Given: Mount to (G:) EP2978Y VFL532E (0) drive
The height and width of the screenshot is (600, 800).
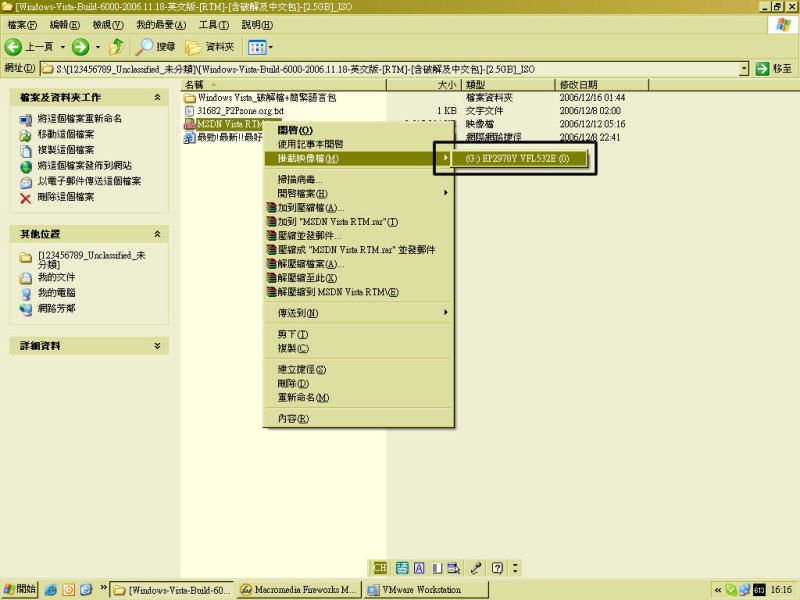Looking at the screenshot, I should [519, 158].
